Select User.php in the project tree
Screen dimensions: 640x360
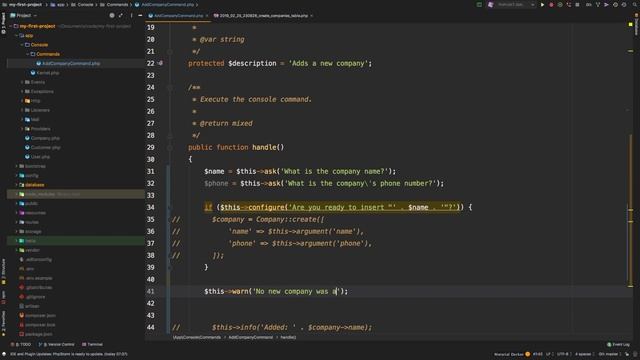pos(40,157)
